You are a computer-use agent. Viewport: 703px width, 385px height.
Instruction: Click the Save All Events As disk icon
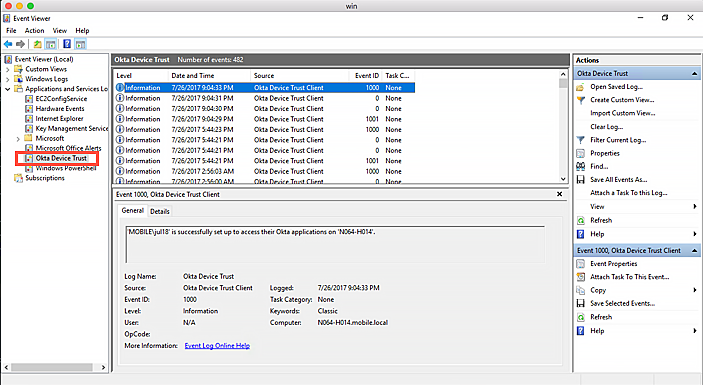[581, 179]
